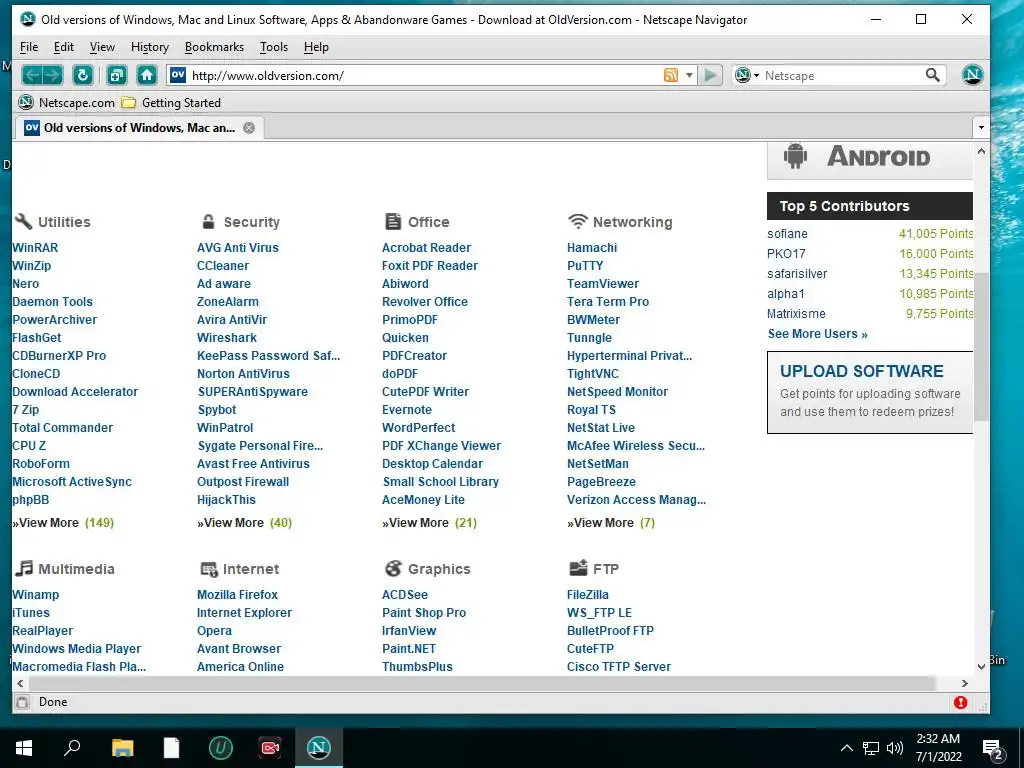
Task: Click the Netscape throbber logo at the toolbar end
Action: coord(972,75)
